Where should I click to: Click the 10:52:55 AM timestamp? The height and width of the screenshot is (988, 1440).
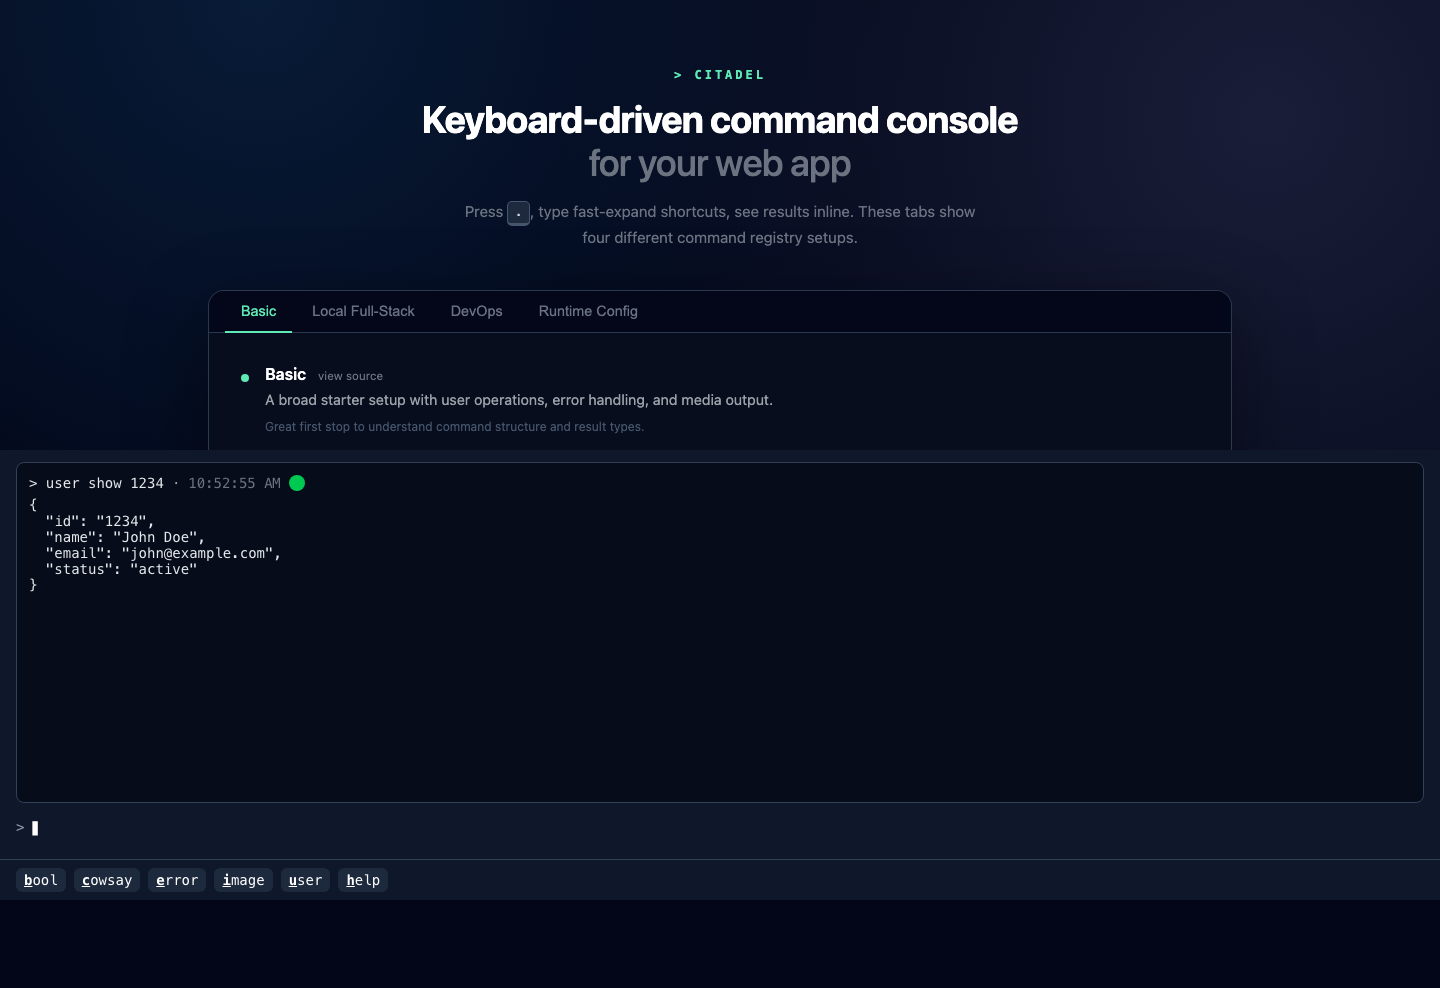(234, 483)
